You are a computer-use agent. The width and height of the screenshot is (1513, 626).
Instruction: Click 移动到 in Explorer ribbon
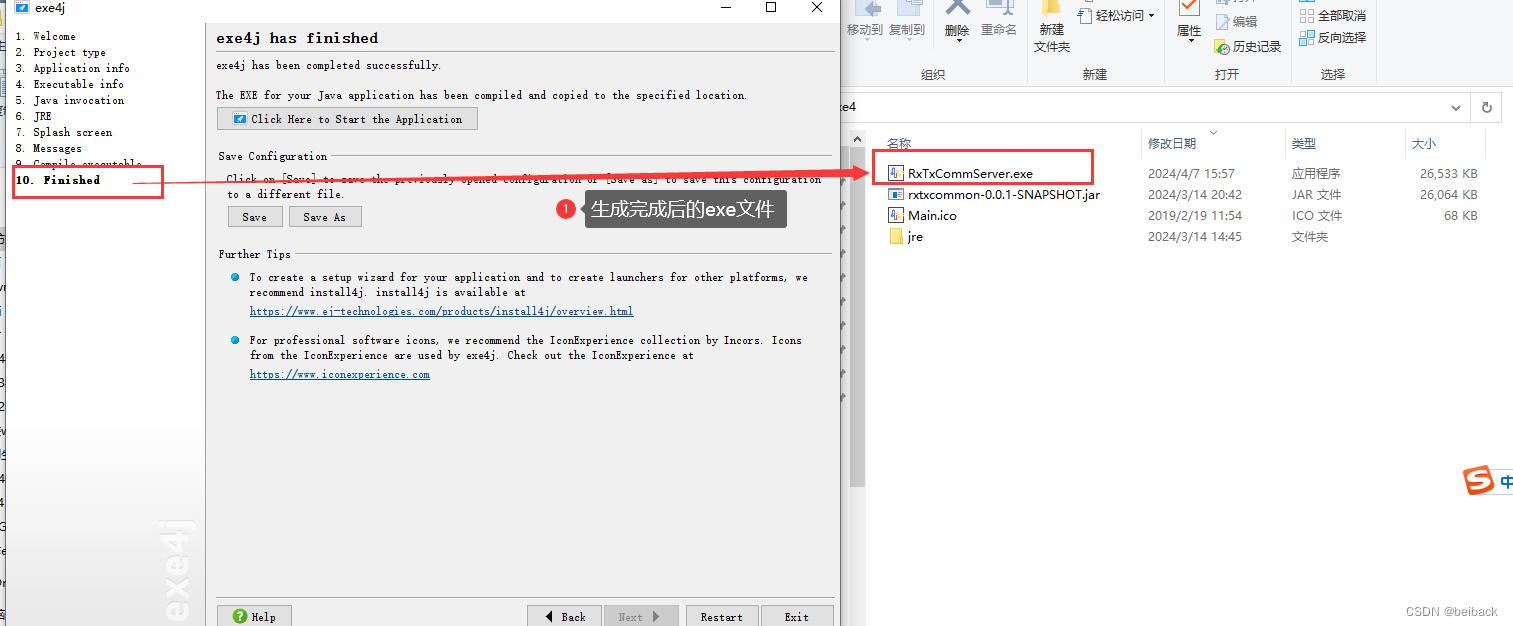click(x=865, y=19)
